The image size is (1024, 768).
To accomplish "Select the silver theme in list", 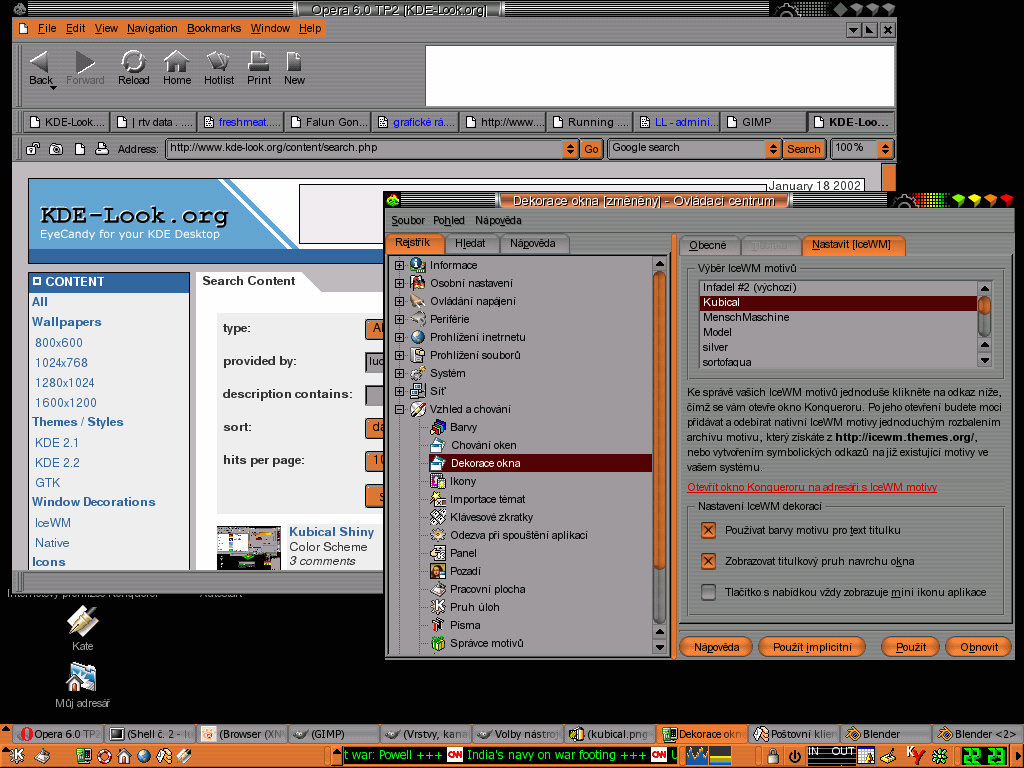I will click(x=838, y=347).
